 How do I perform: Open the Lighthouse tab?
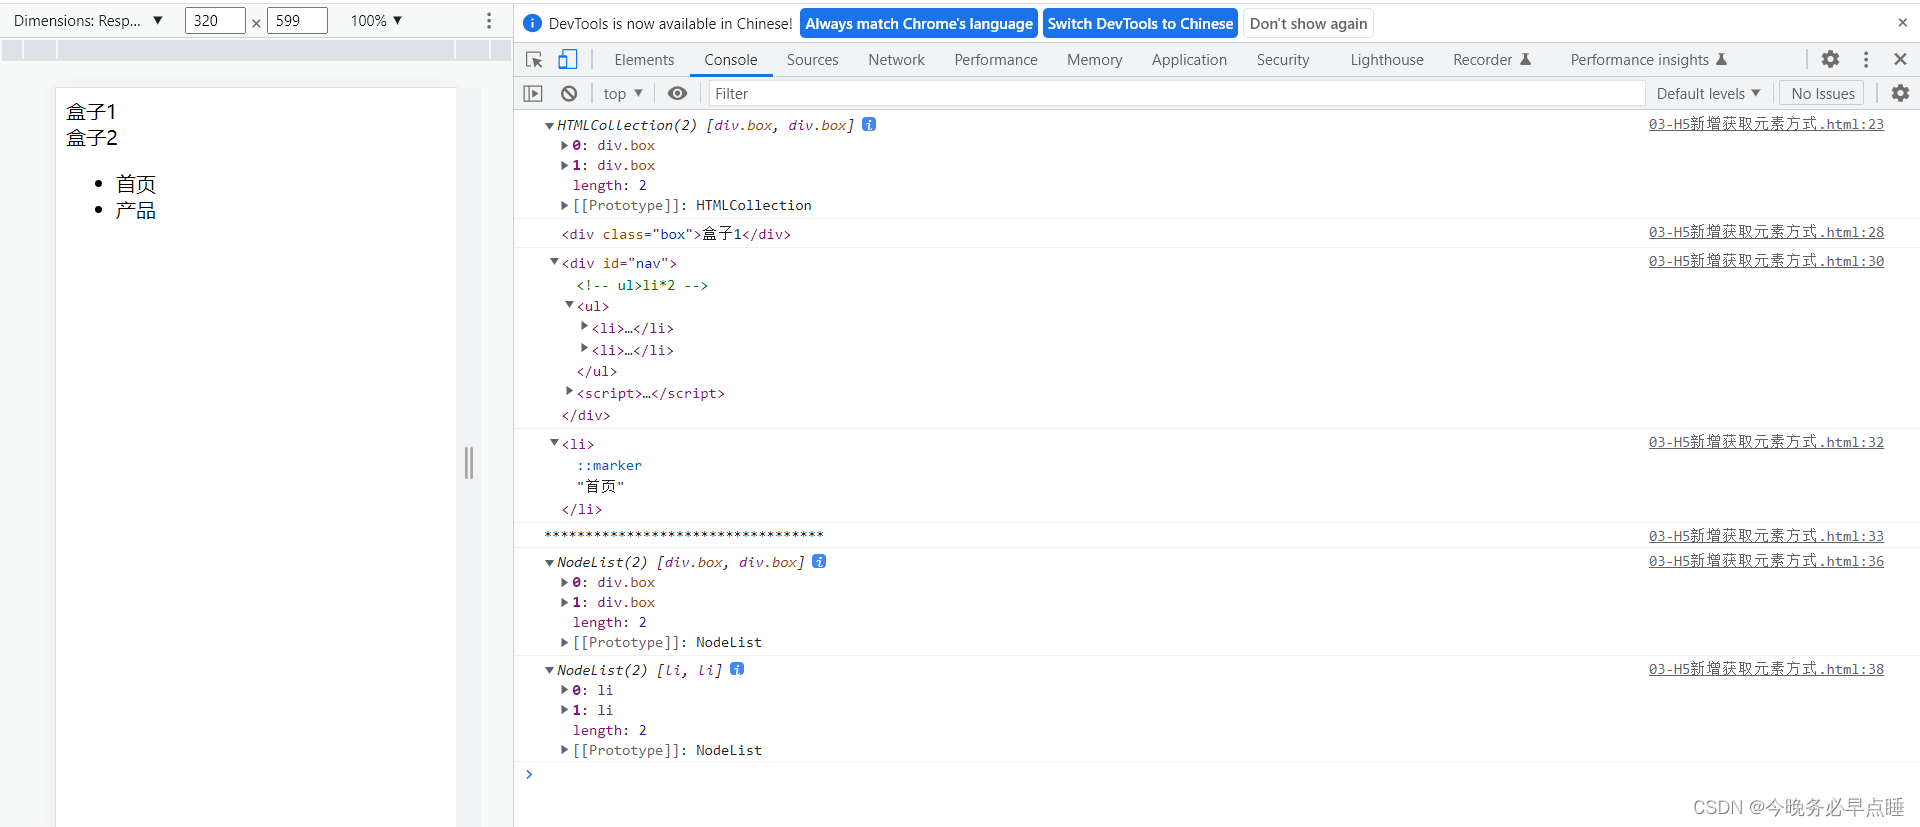point(1387,60)
